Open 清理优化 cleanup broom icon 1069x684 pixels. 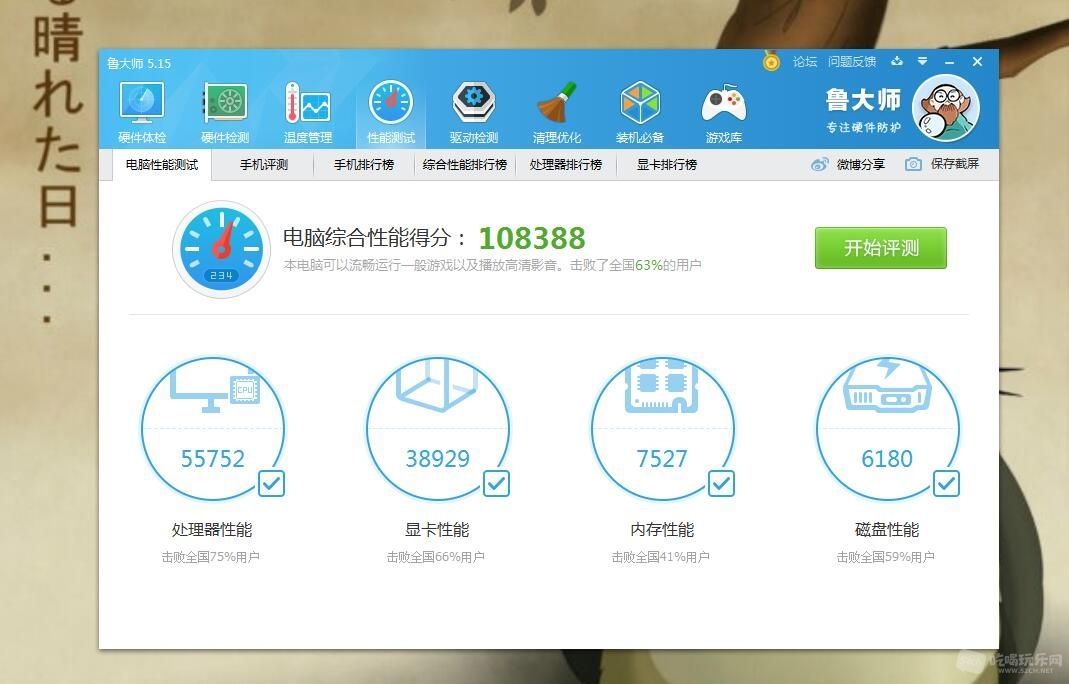557,113
